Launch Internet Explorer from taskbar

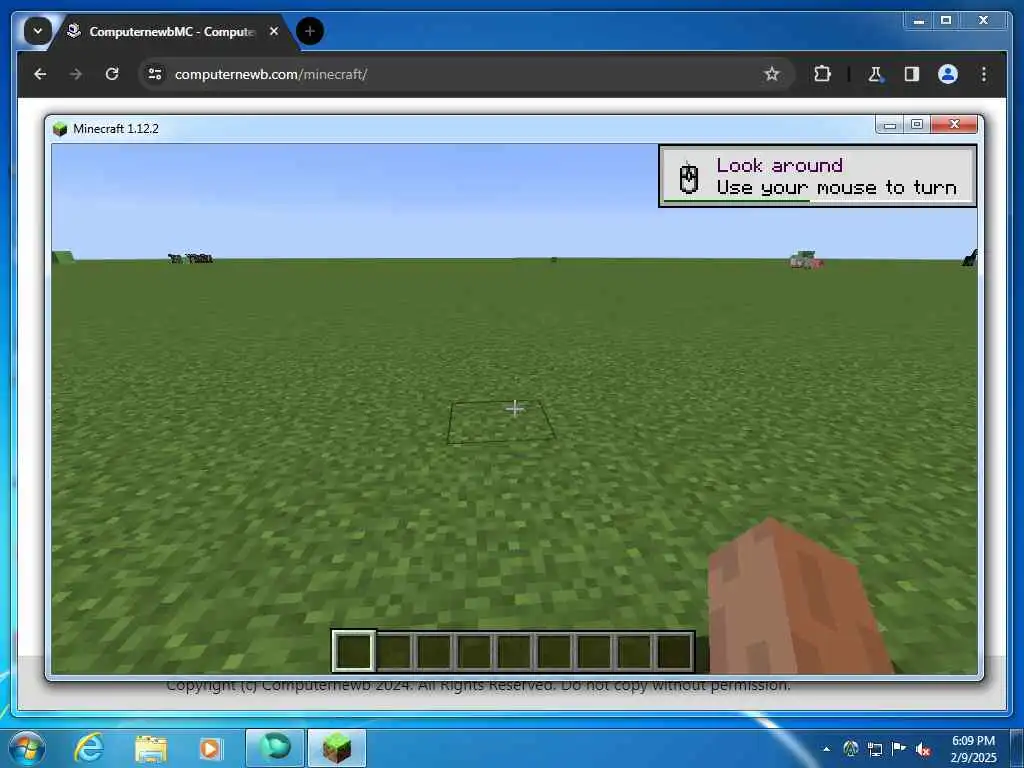pos(89,748)
